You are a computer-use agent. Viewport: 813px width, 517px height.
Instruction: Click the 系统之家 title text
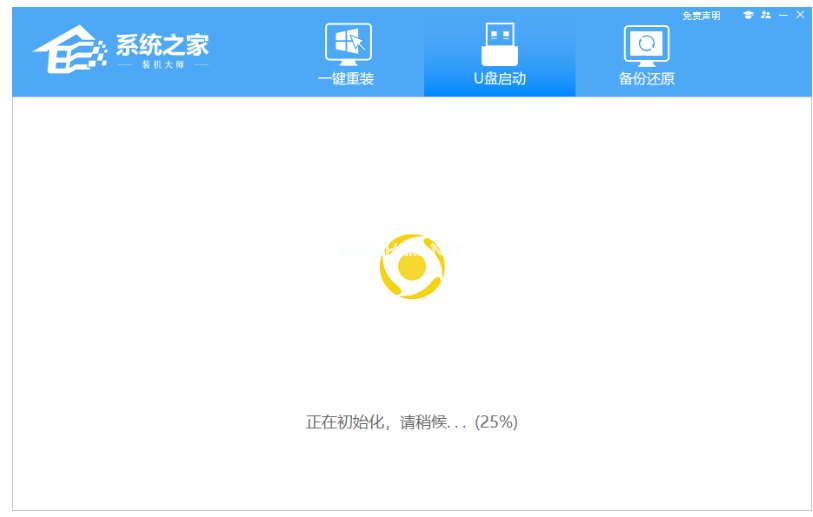162,45
